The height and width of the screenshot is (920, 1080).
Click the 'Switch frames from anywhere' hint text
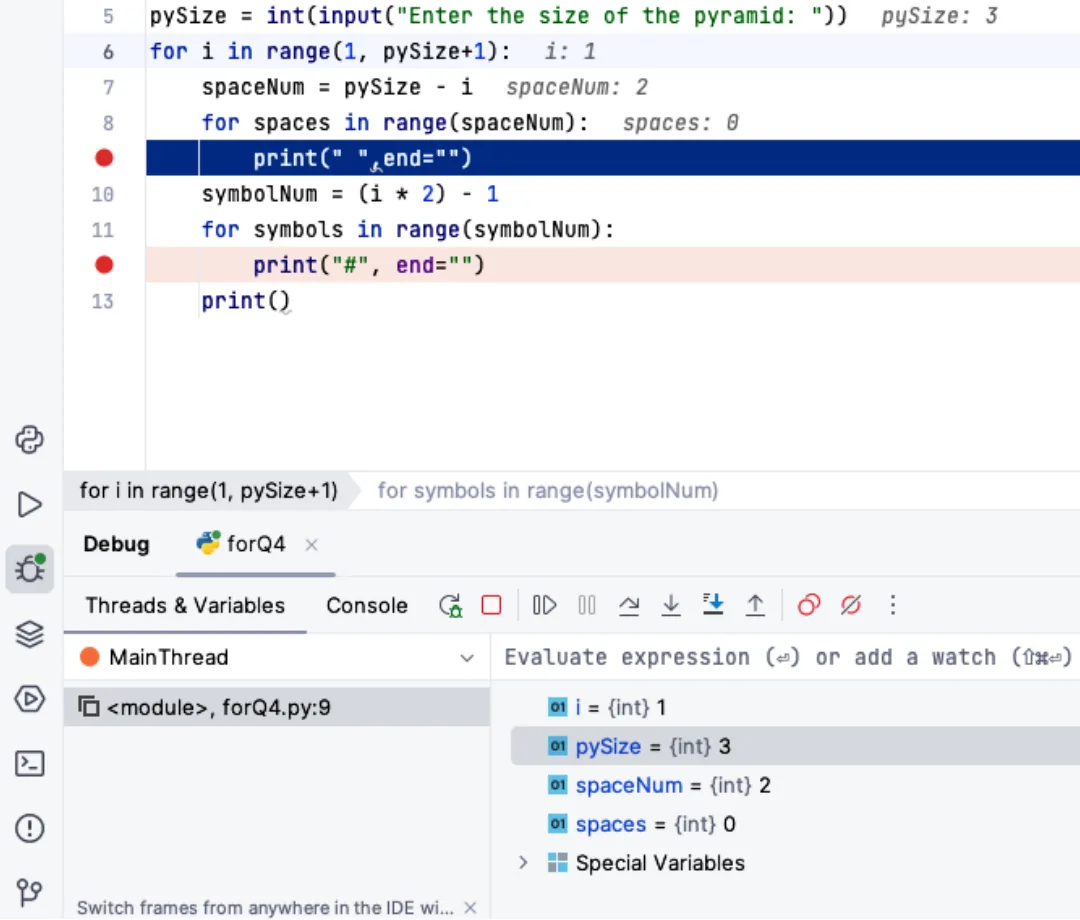(x=265, y=908)
